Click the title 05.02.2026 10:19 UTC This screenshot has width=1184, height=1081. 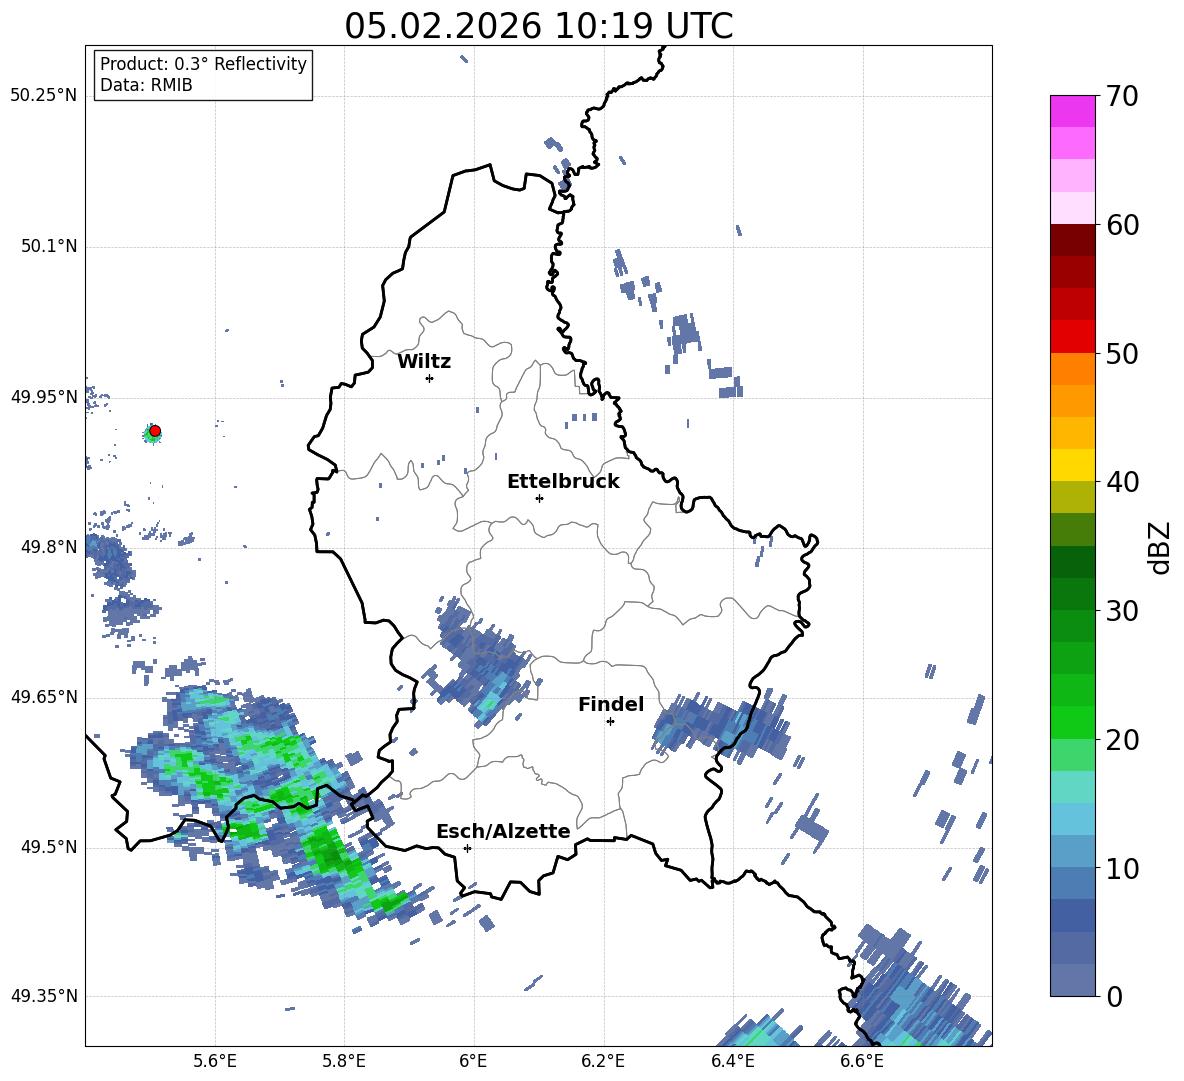pos(538,26)
